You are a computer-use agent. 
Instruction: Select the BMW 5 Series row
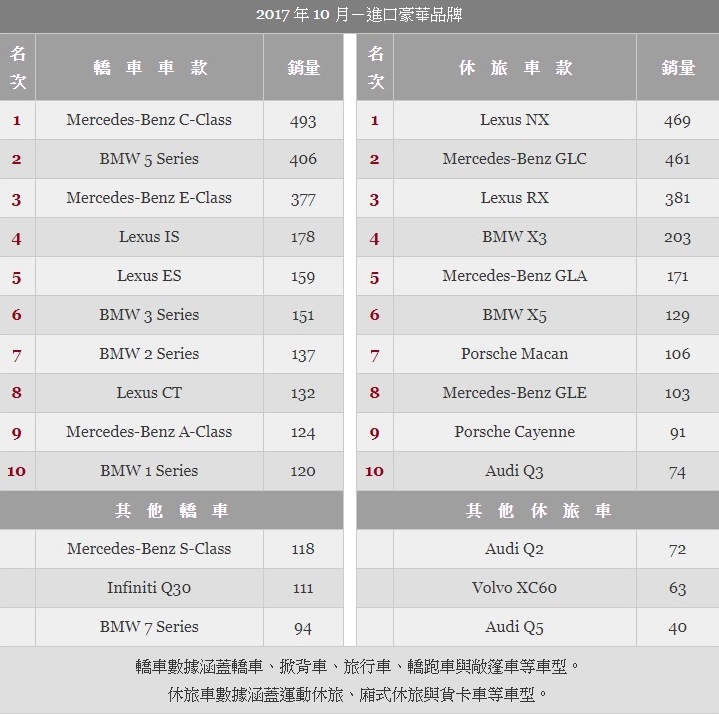[x=171, y=159]
